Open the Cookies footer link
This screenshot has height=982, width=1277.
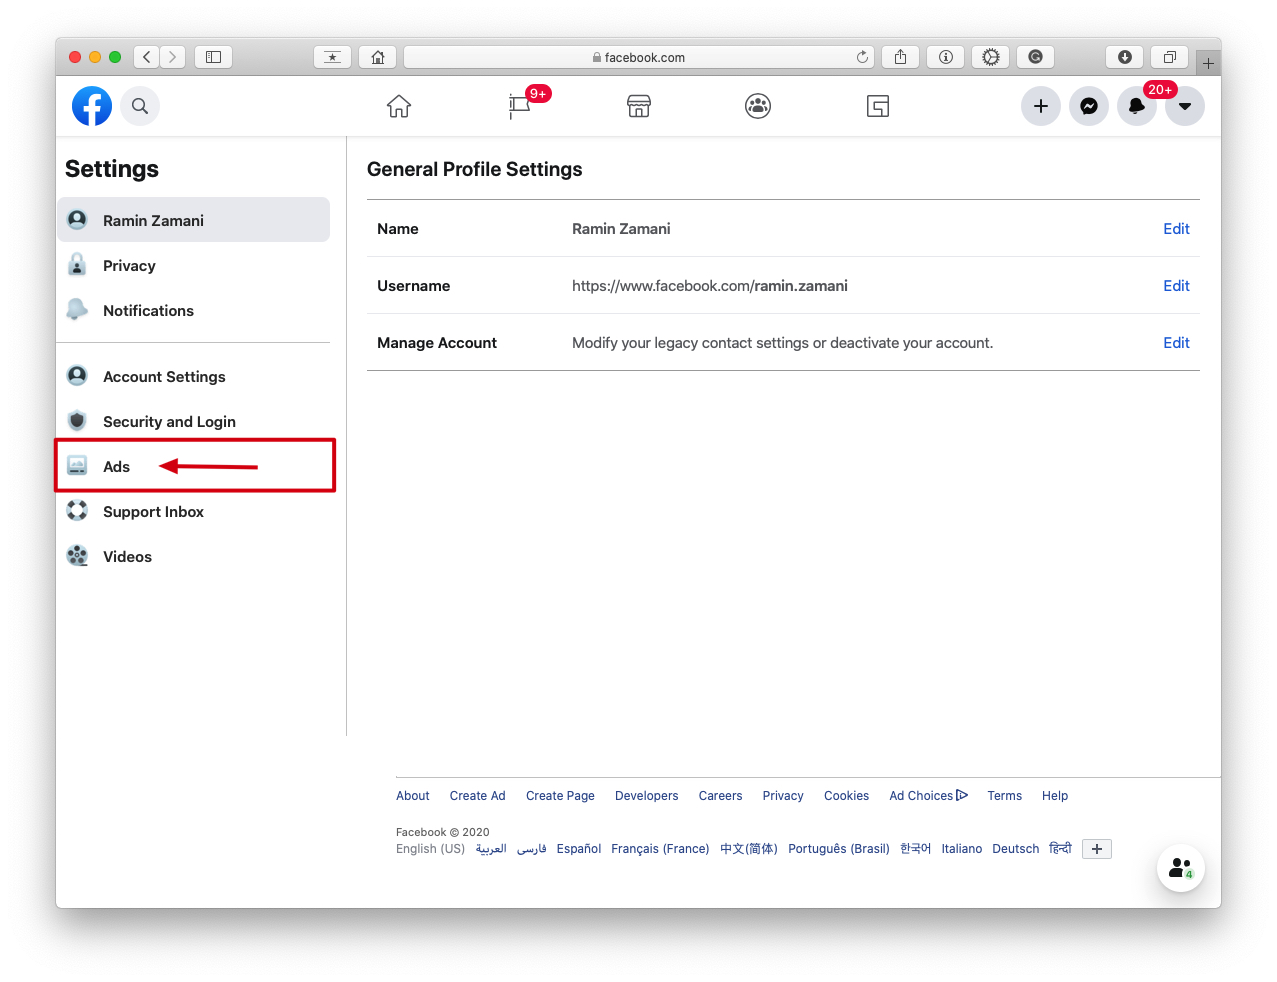(x=846, y=796)
